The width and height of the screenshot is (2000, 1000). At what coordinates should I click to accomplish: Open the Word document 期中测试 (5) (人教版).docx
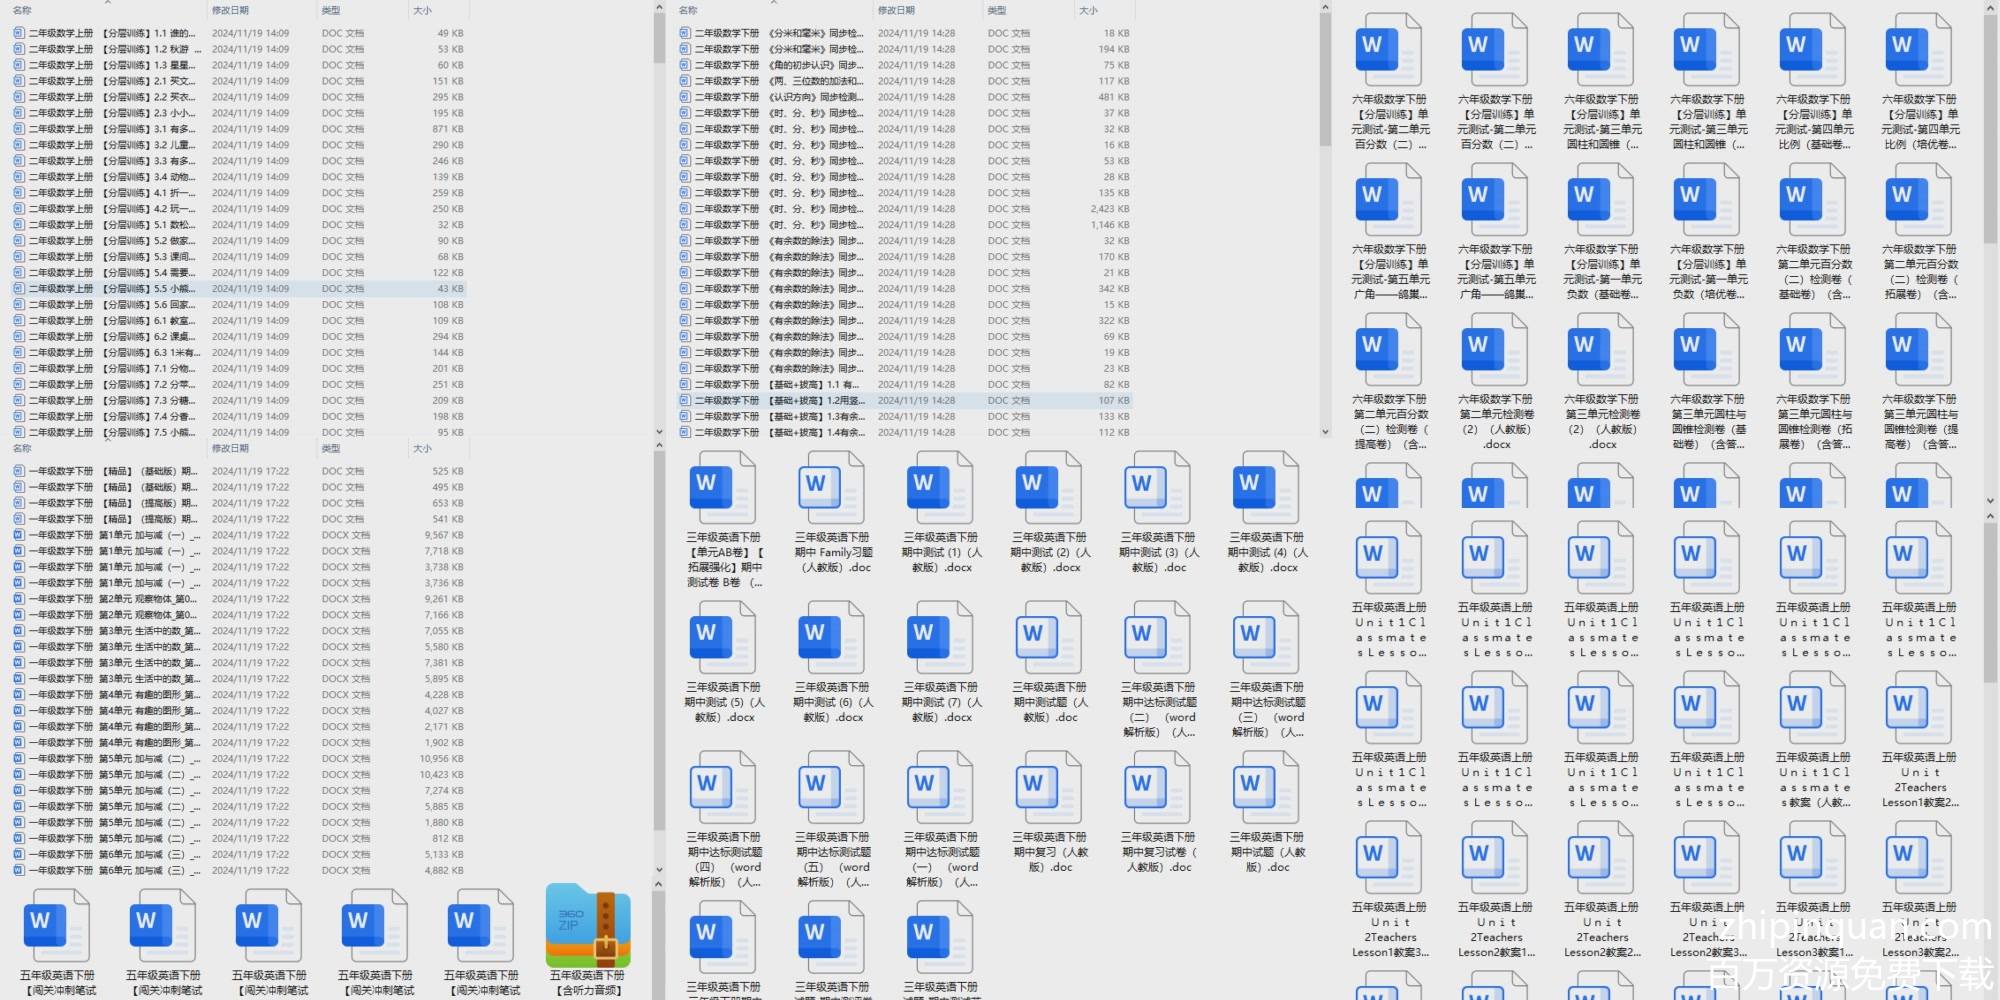[722, 639]
